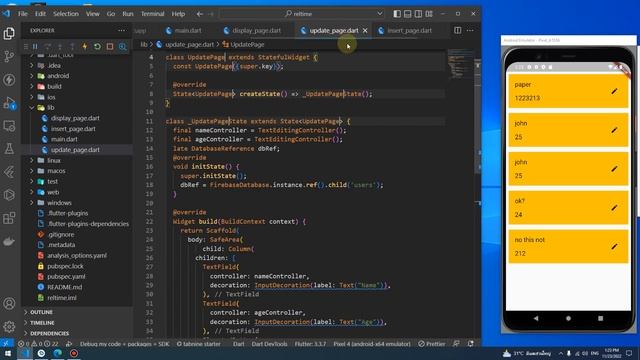Image resolution: width=640 pixels, height=360 pixels.
Task: Toggle the primary side bar layout icon
Action: 397,14
